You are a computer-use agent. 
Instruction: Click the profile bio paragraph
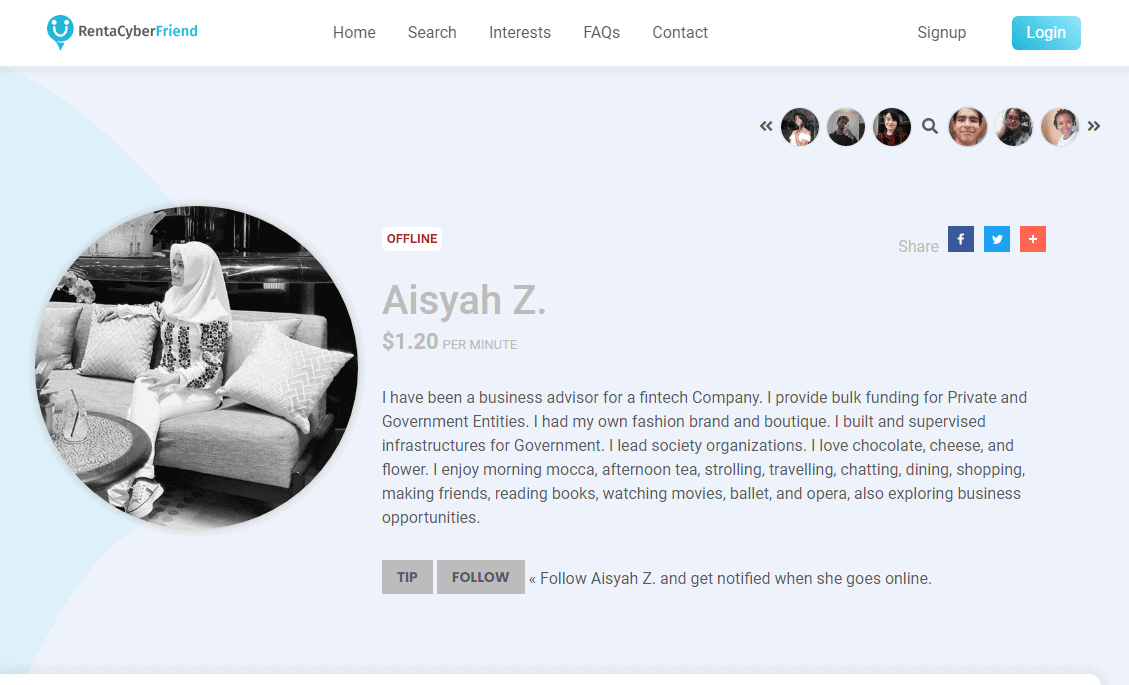click(x=705, y=457)
